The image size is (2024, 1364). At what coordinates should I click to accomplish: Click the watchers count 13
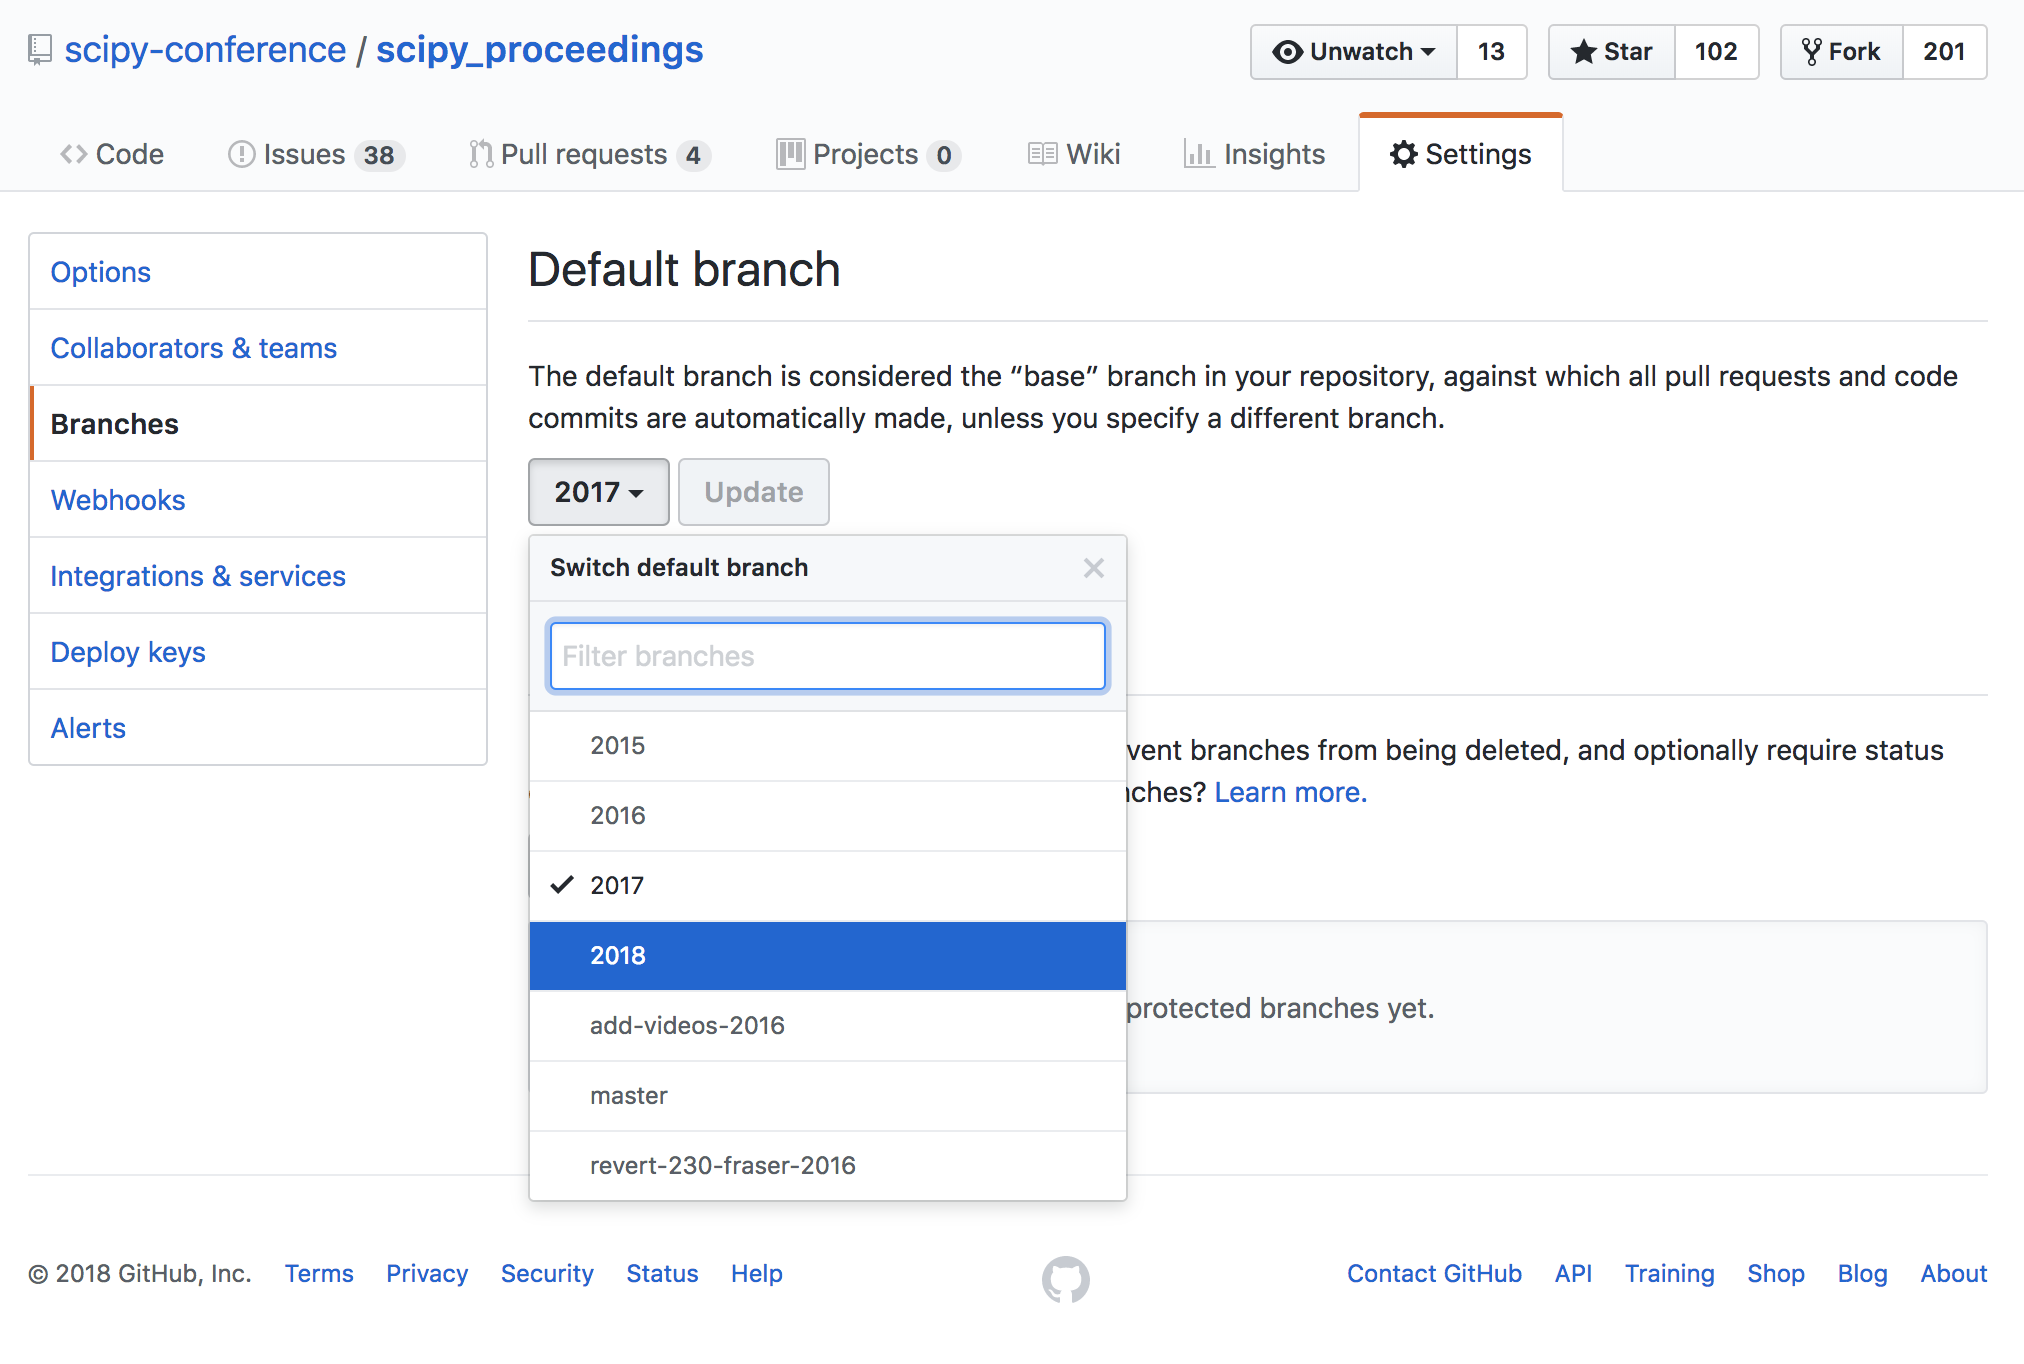[x=1491, y=52]
